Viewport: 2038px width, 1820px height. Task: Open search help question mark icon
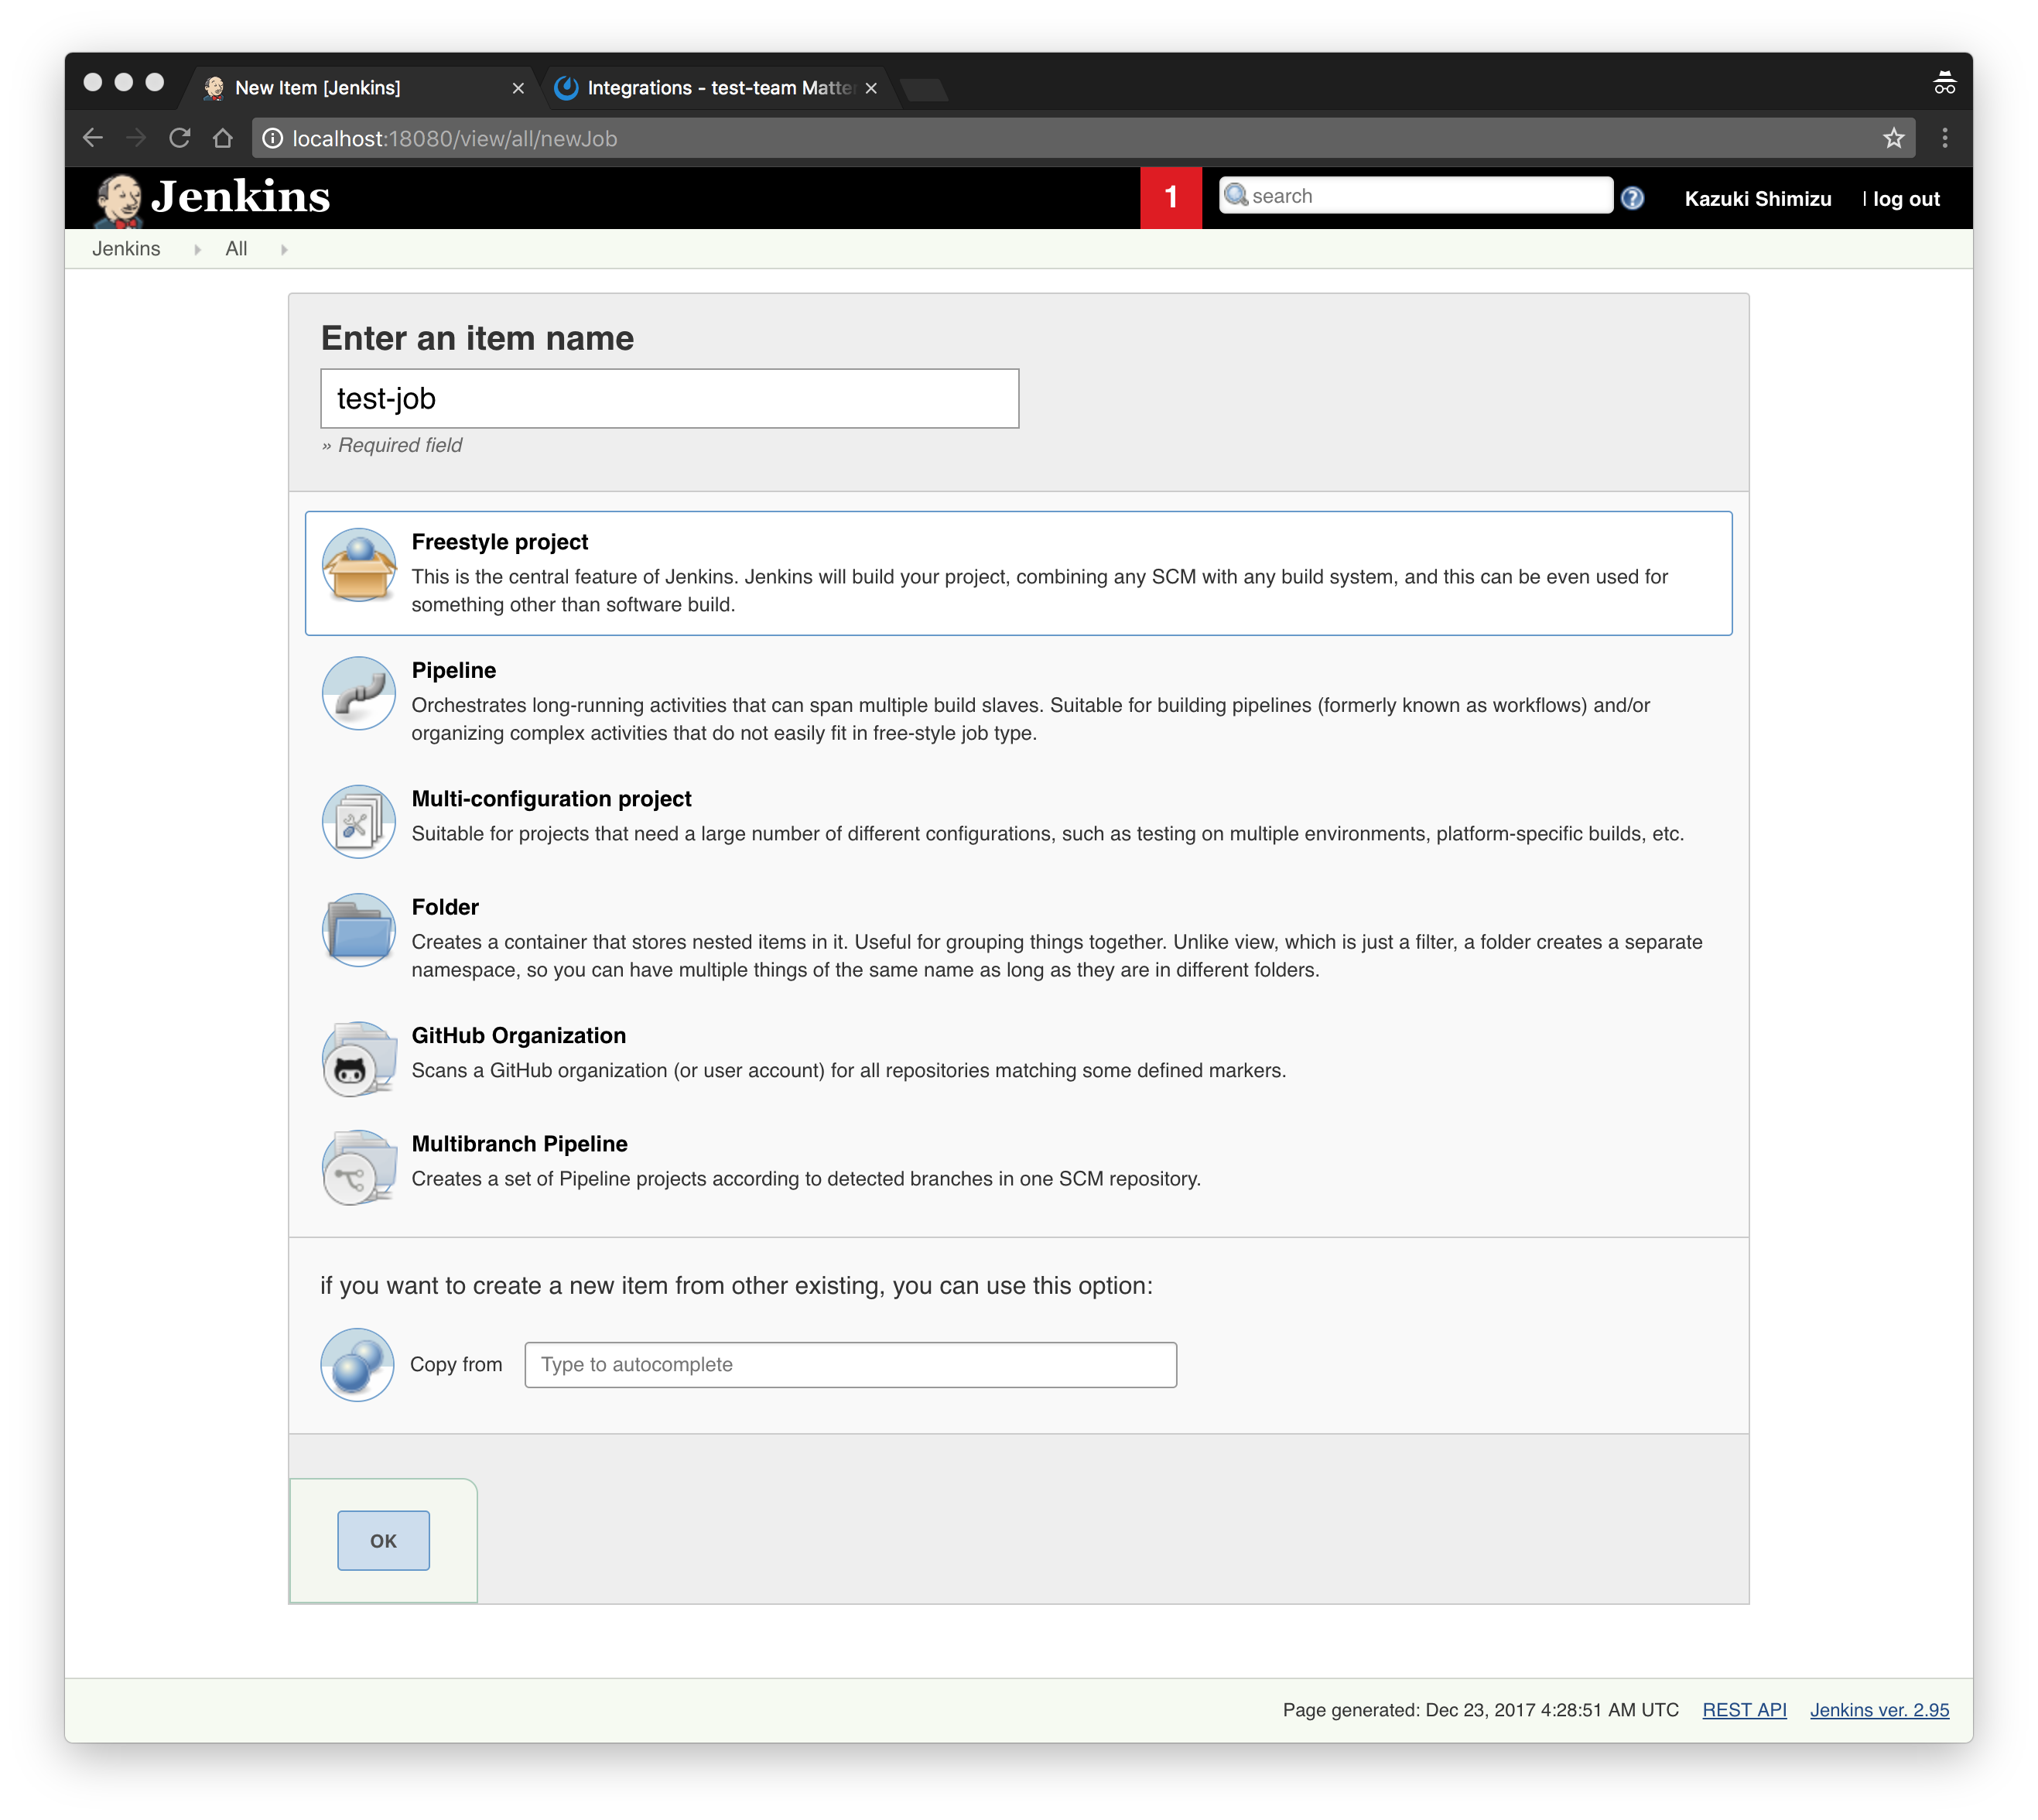1632,198
